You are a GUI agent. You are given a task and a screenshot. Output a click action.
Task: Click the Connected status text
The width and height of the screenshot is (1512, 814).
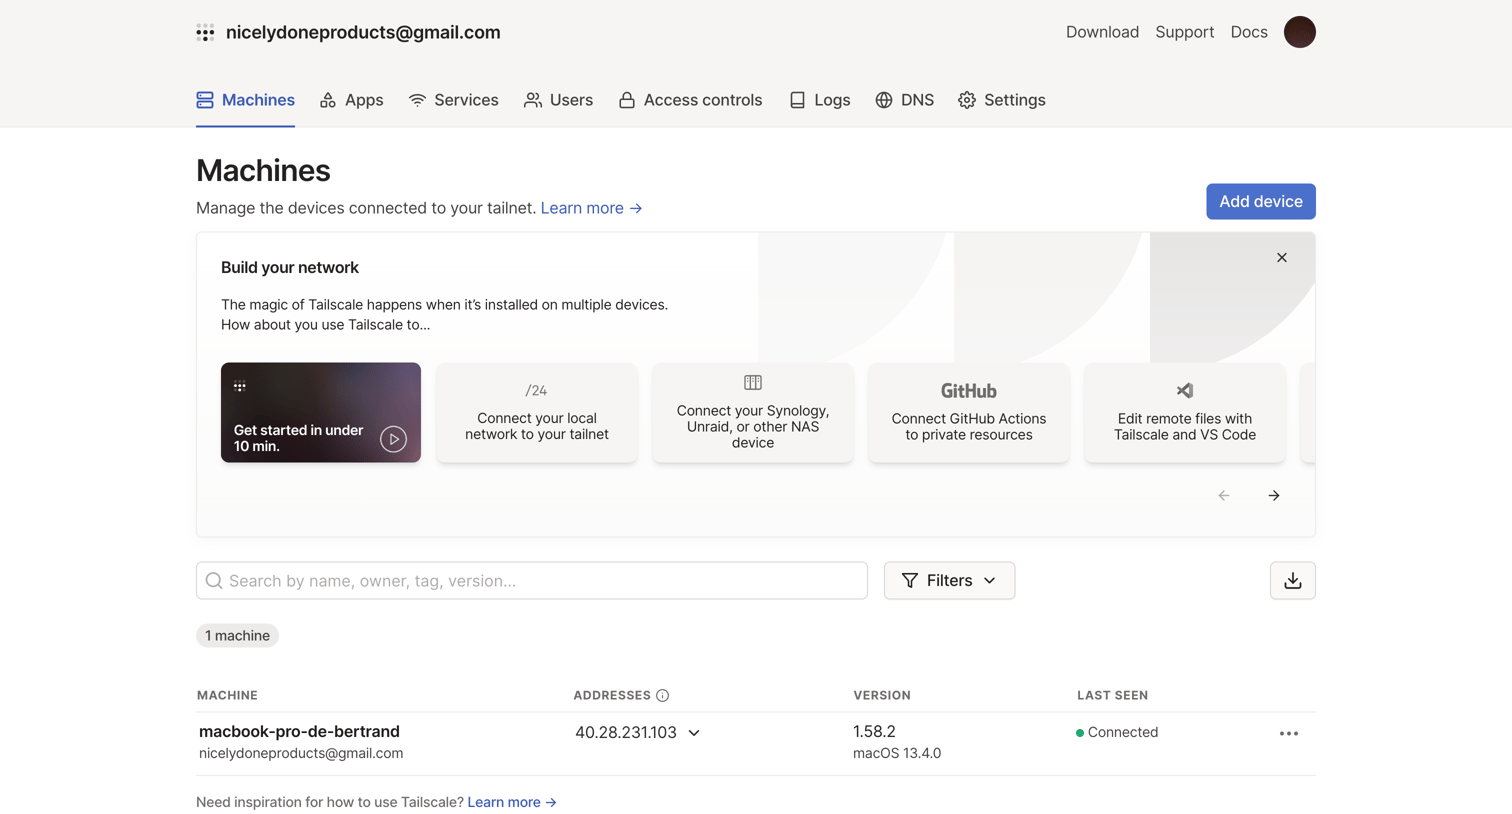click(1122, 733)
